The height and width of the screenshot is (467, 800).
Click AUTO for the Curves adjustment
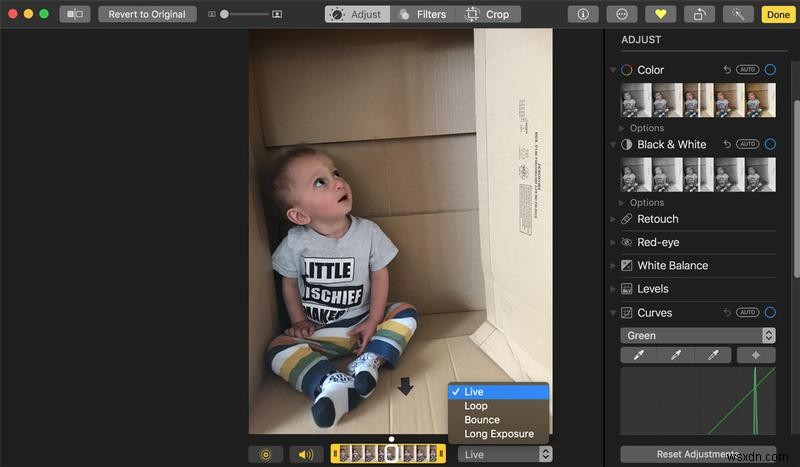(x=747, y=312)
